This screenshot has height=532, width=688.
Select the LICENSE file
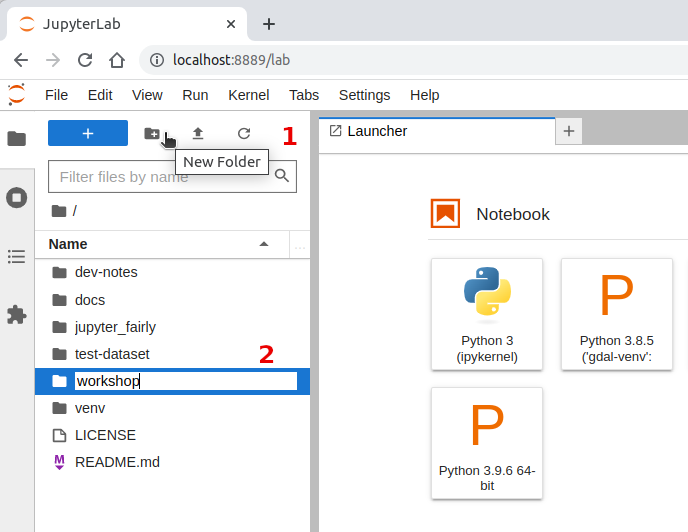click(172, 435)
